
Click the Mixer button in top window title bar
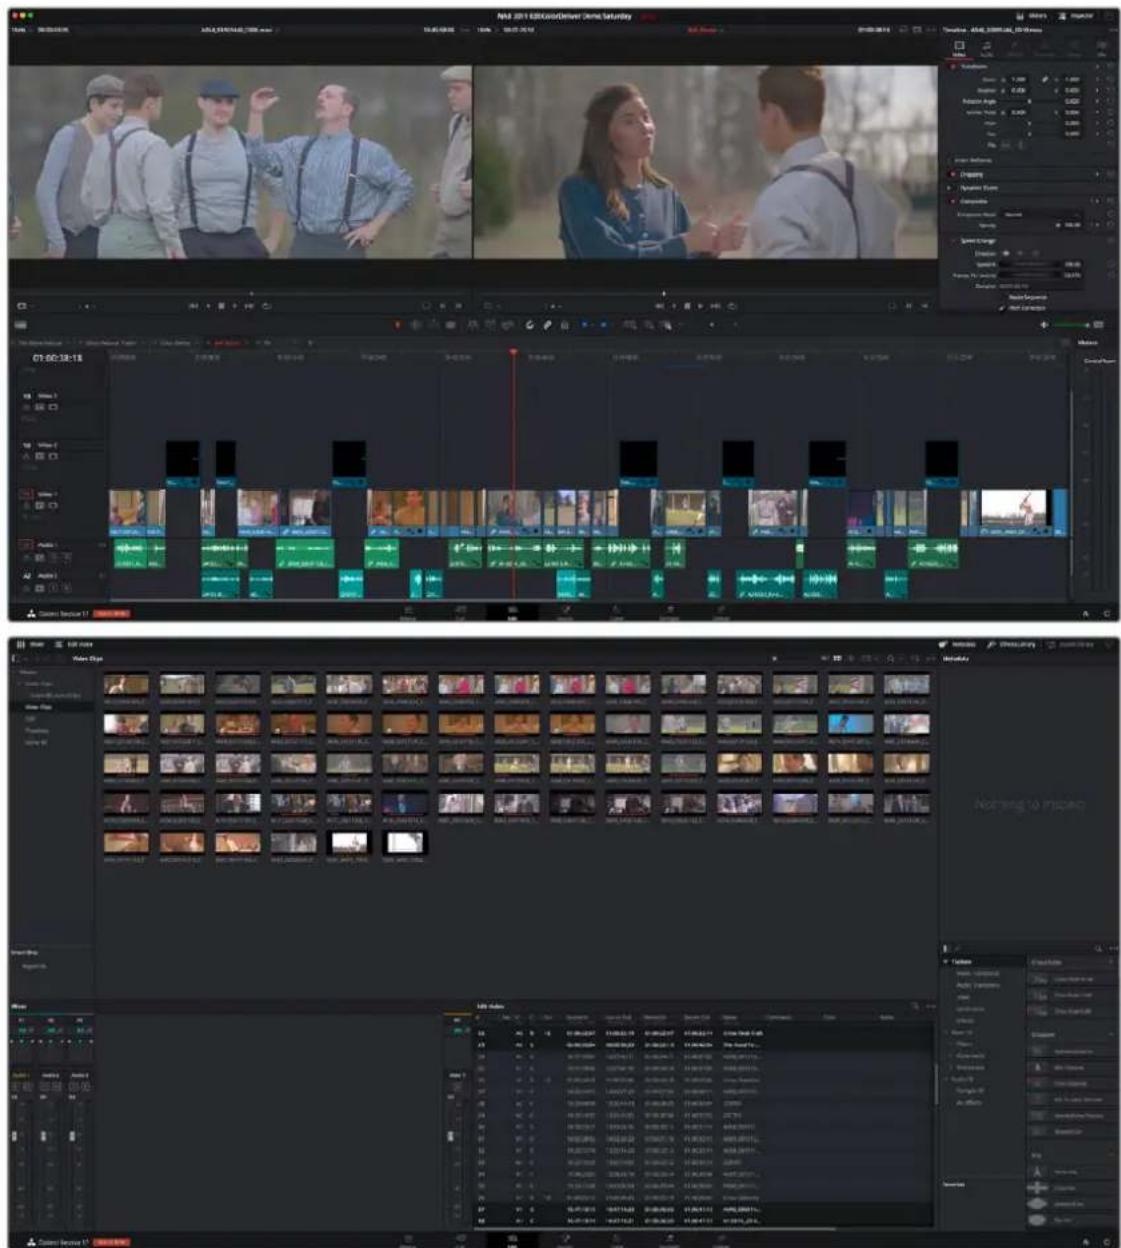click(x=1032, y=16)
